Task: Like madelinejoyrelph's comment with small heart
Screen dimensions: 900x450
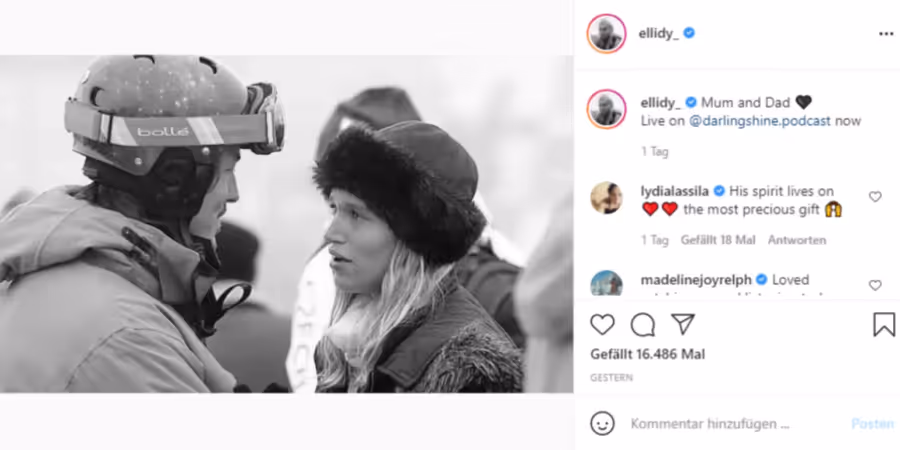Action: [875, 285]
